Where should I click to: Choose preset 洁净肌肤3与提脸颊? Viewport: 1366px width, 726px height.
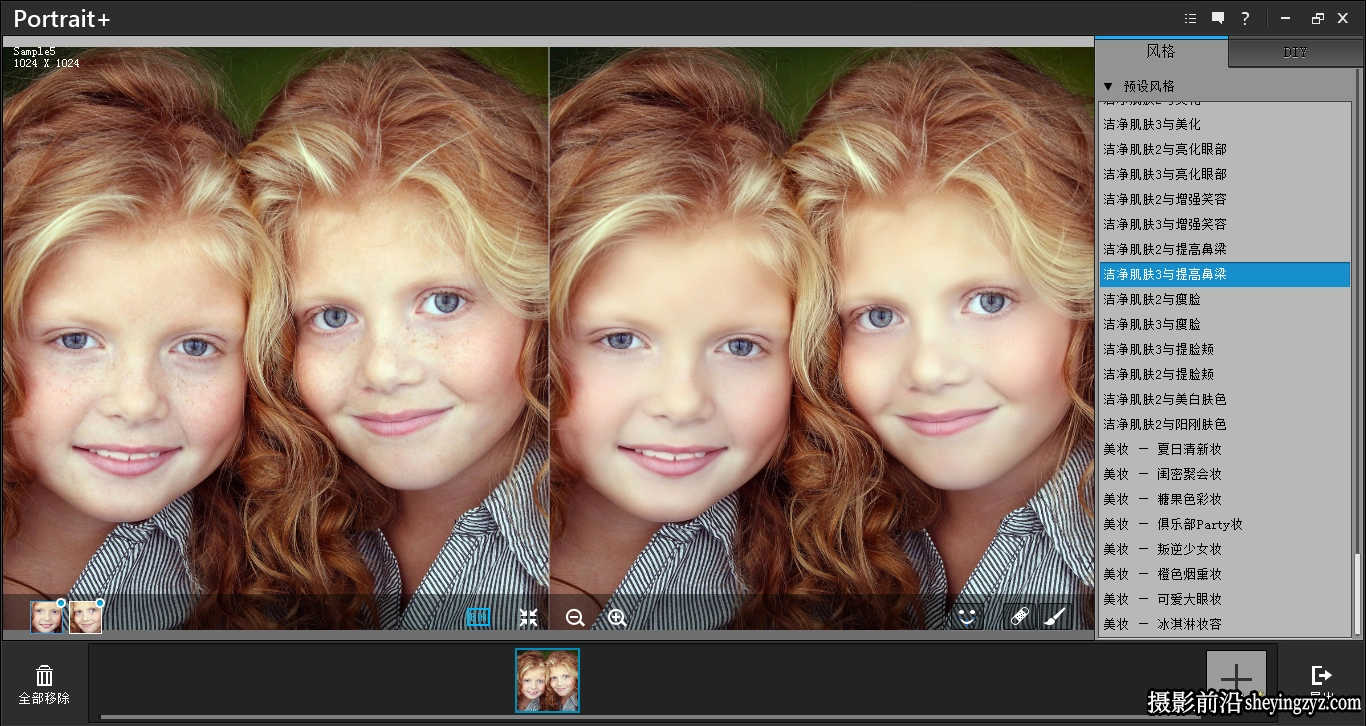point(1225,349)
